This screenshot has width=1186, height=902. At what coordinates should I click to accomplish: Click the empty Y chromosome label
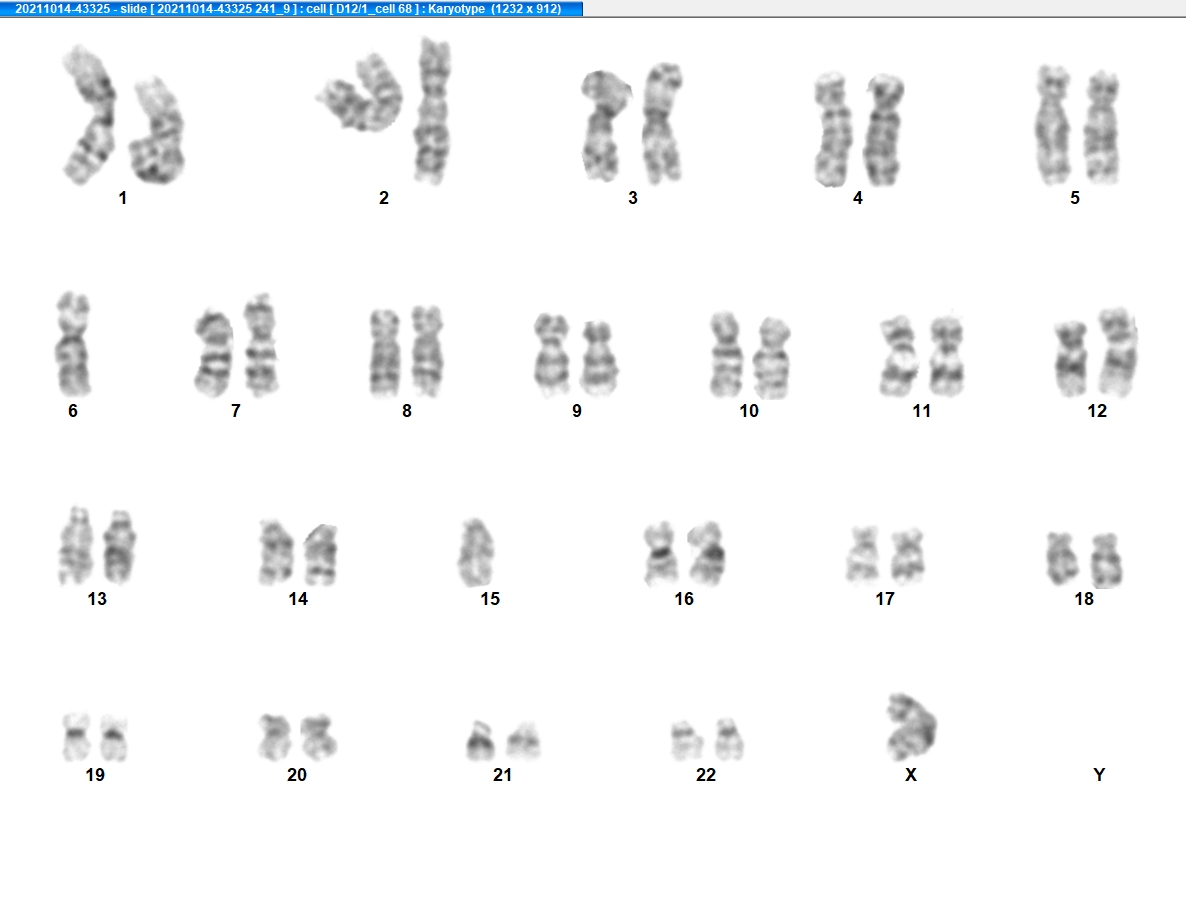click(x=1099, y=774)
